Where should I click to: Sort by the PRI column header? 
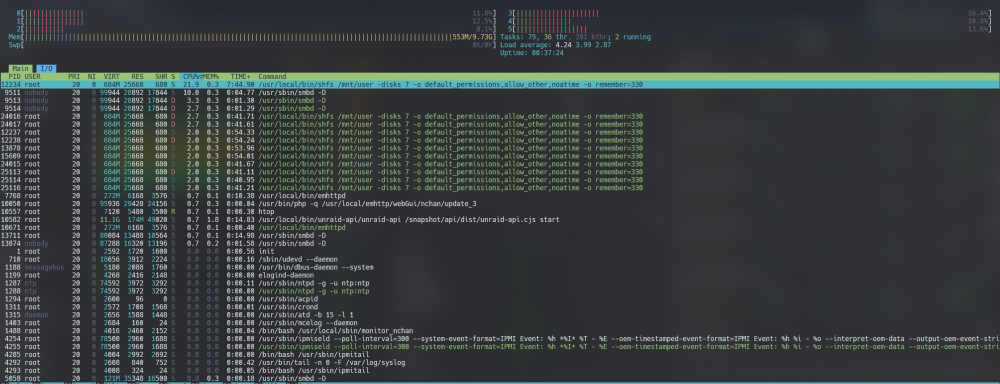(x=74, y=77)
